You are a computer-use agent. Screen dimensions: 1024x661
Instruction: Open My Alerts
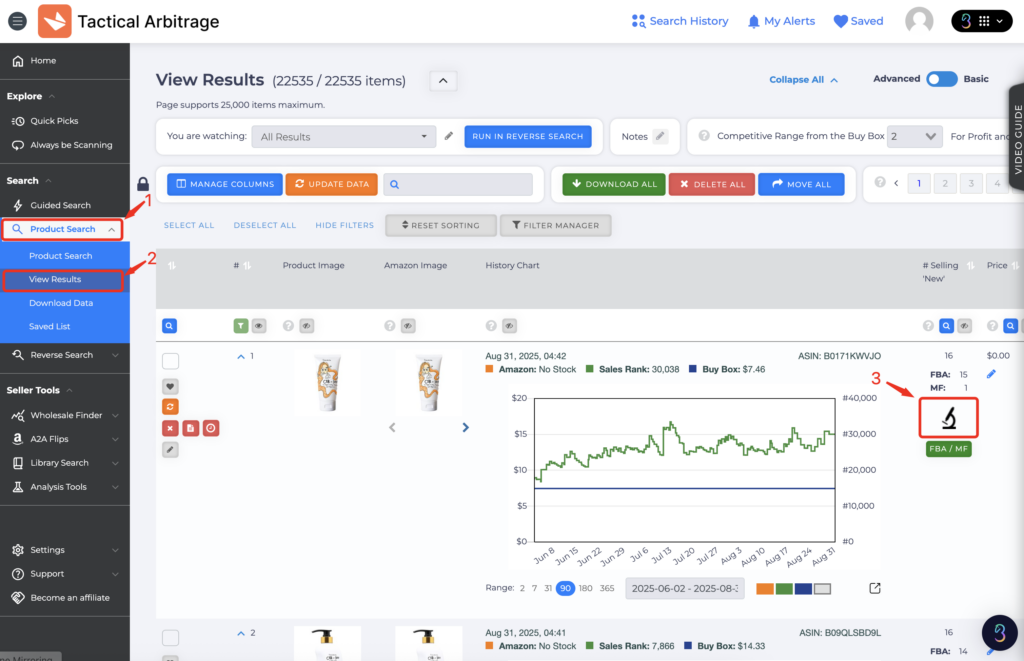(781, 21)
